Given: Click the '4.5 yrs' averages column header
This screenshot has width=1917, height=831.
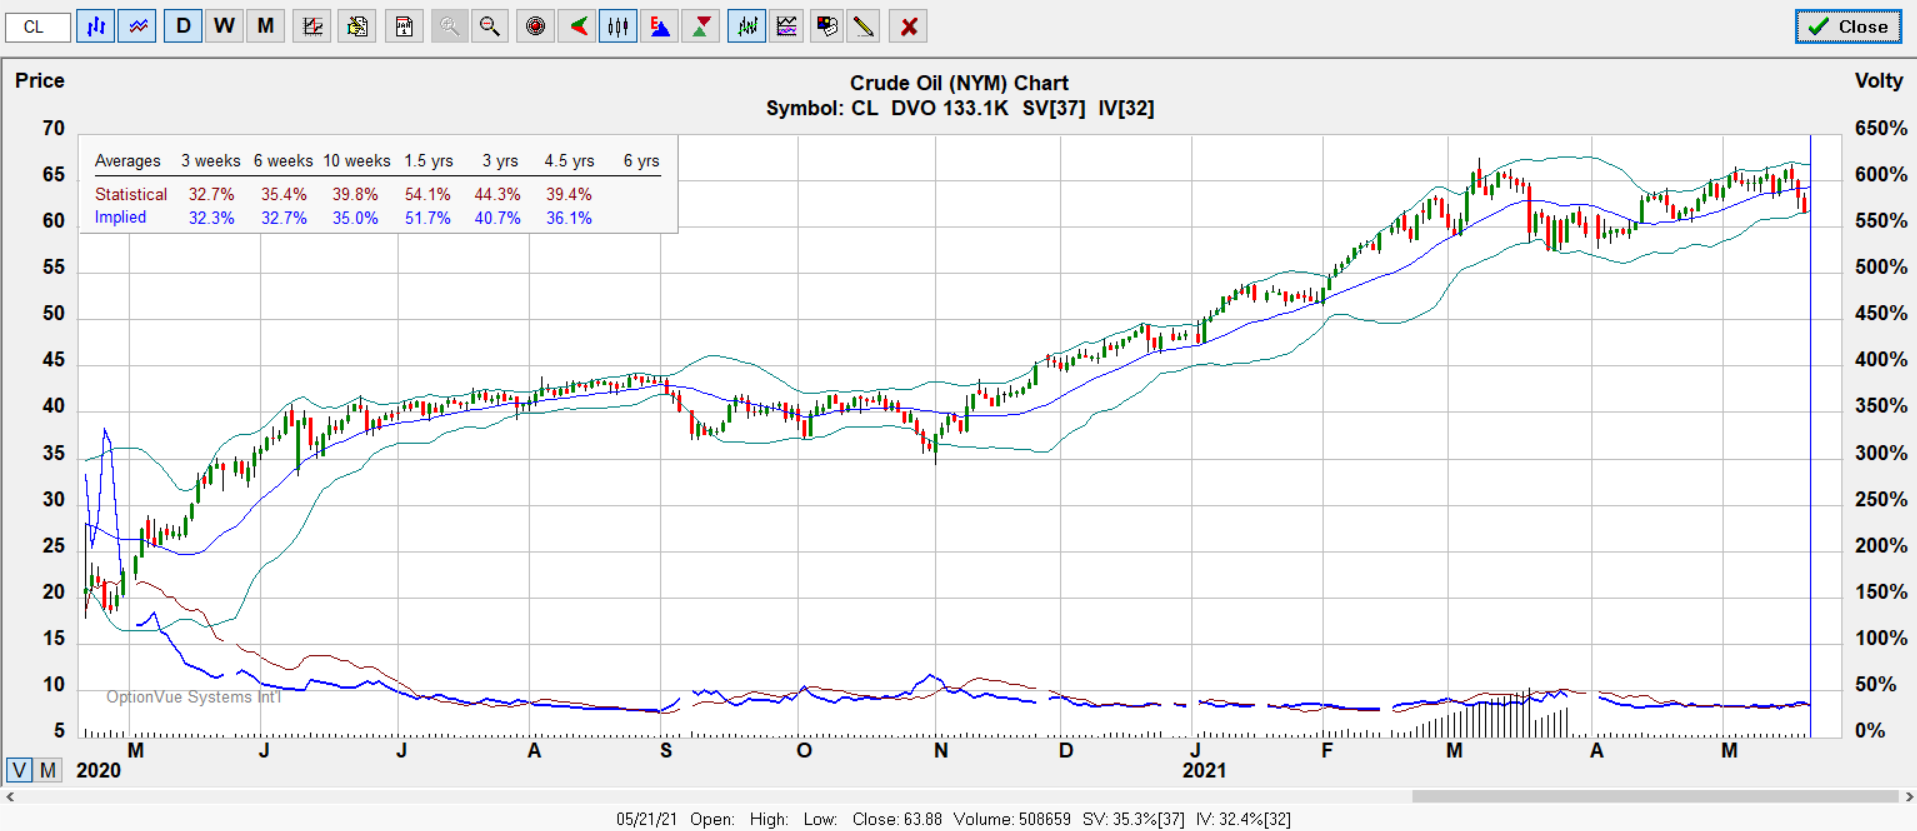Looking at the screenshot, I should pos(569,161).
